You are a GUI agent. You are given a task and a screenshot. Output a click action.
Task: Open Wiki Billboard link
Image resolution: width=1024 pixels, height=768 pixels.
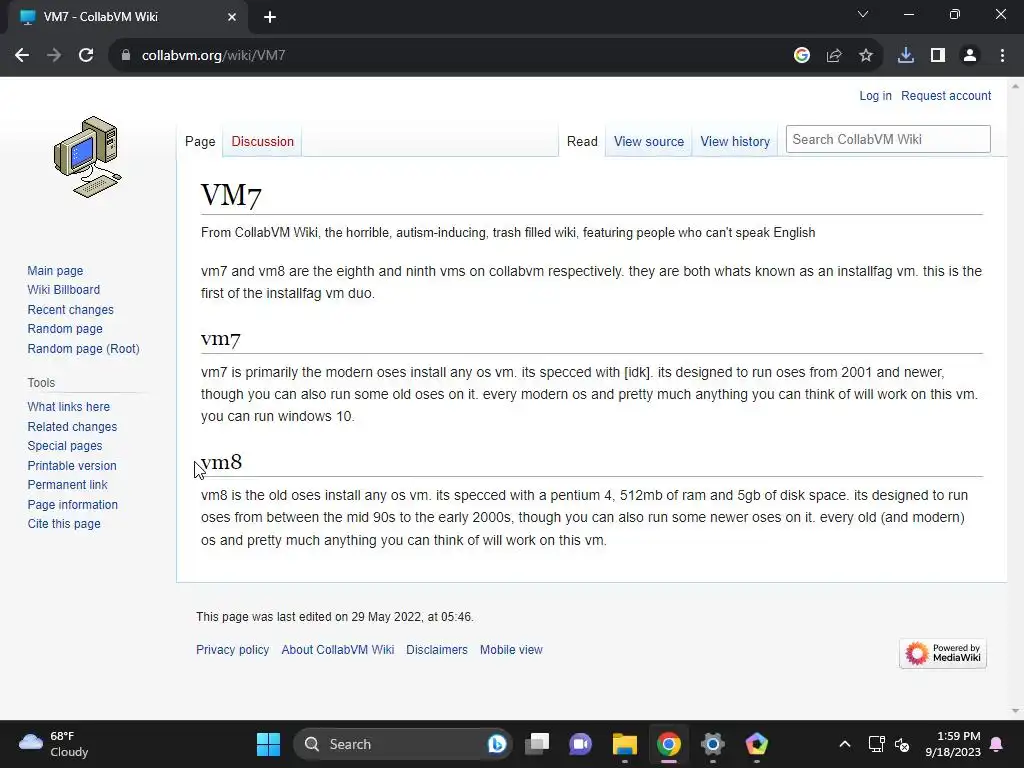pyautogui.click(x=63, y=290)
